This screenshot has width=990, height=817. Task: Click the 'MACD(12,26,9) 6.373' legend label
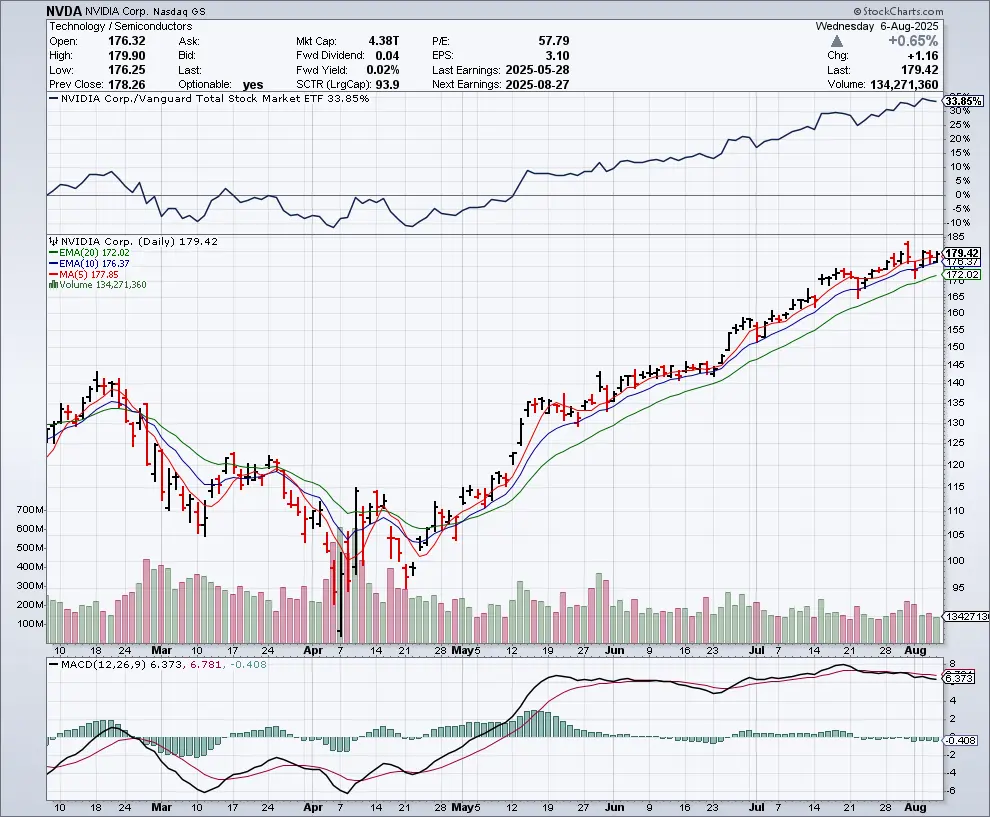pos(122,664)
